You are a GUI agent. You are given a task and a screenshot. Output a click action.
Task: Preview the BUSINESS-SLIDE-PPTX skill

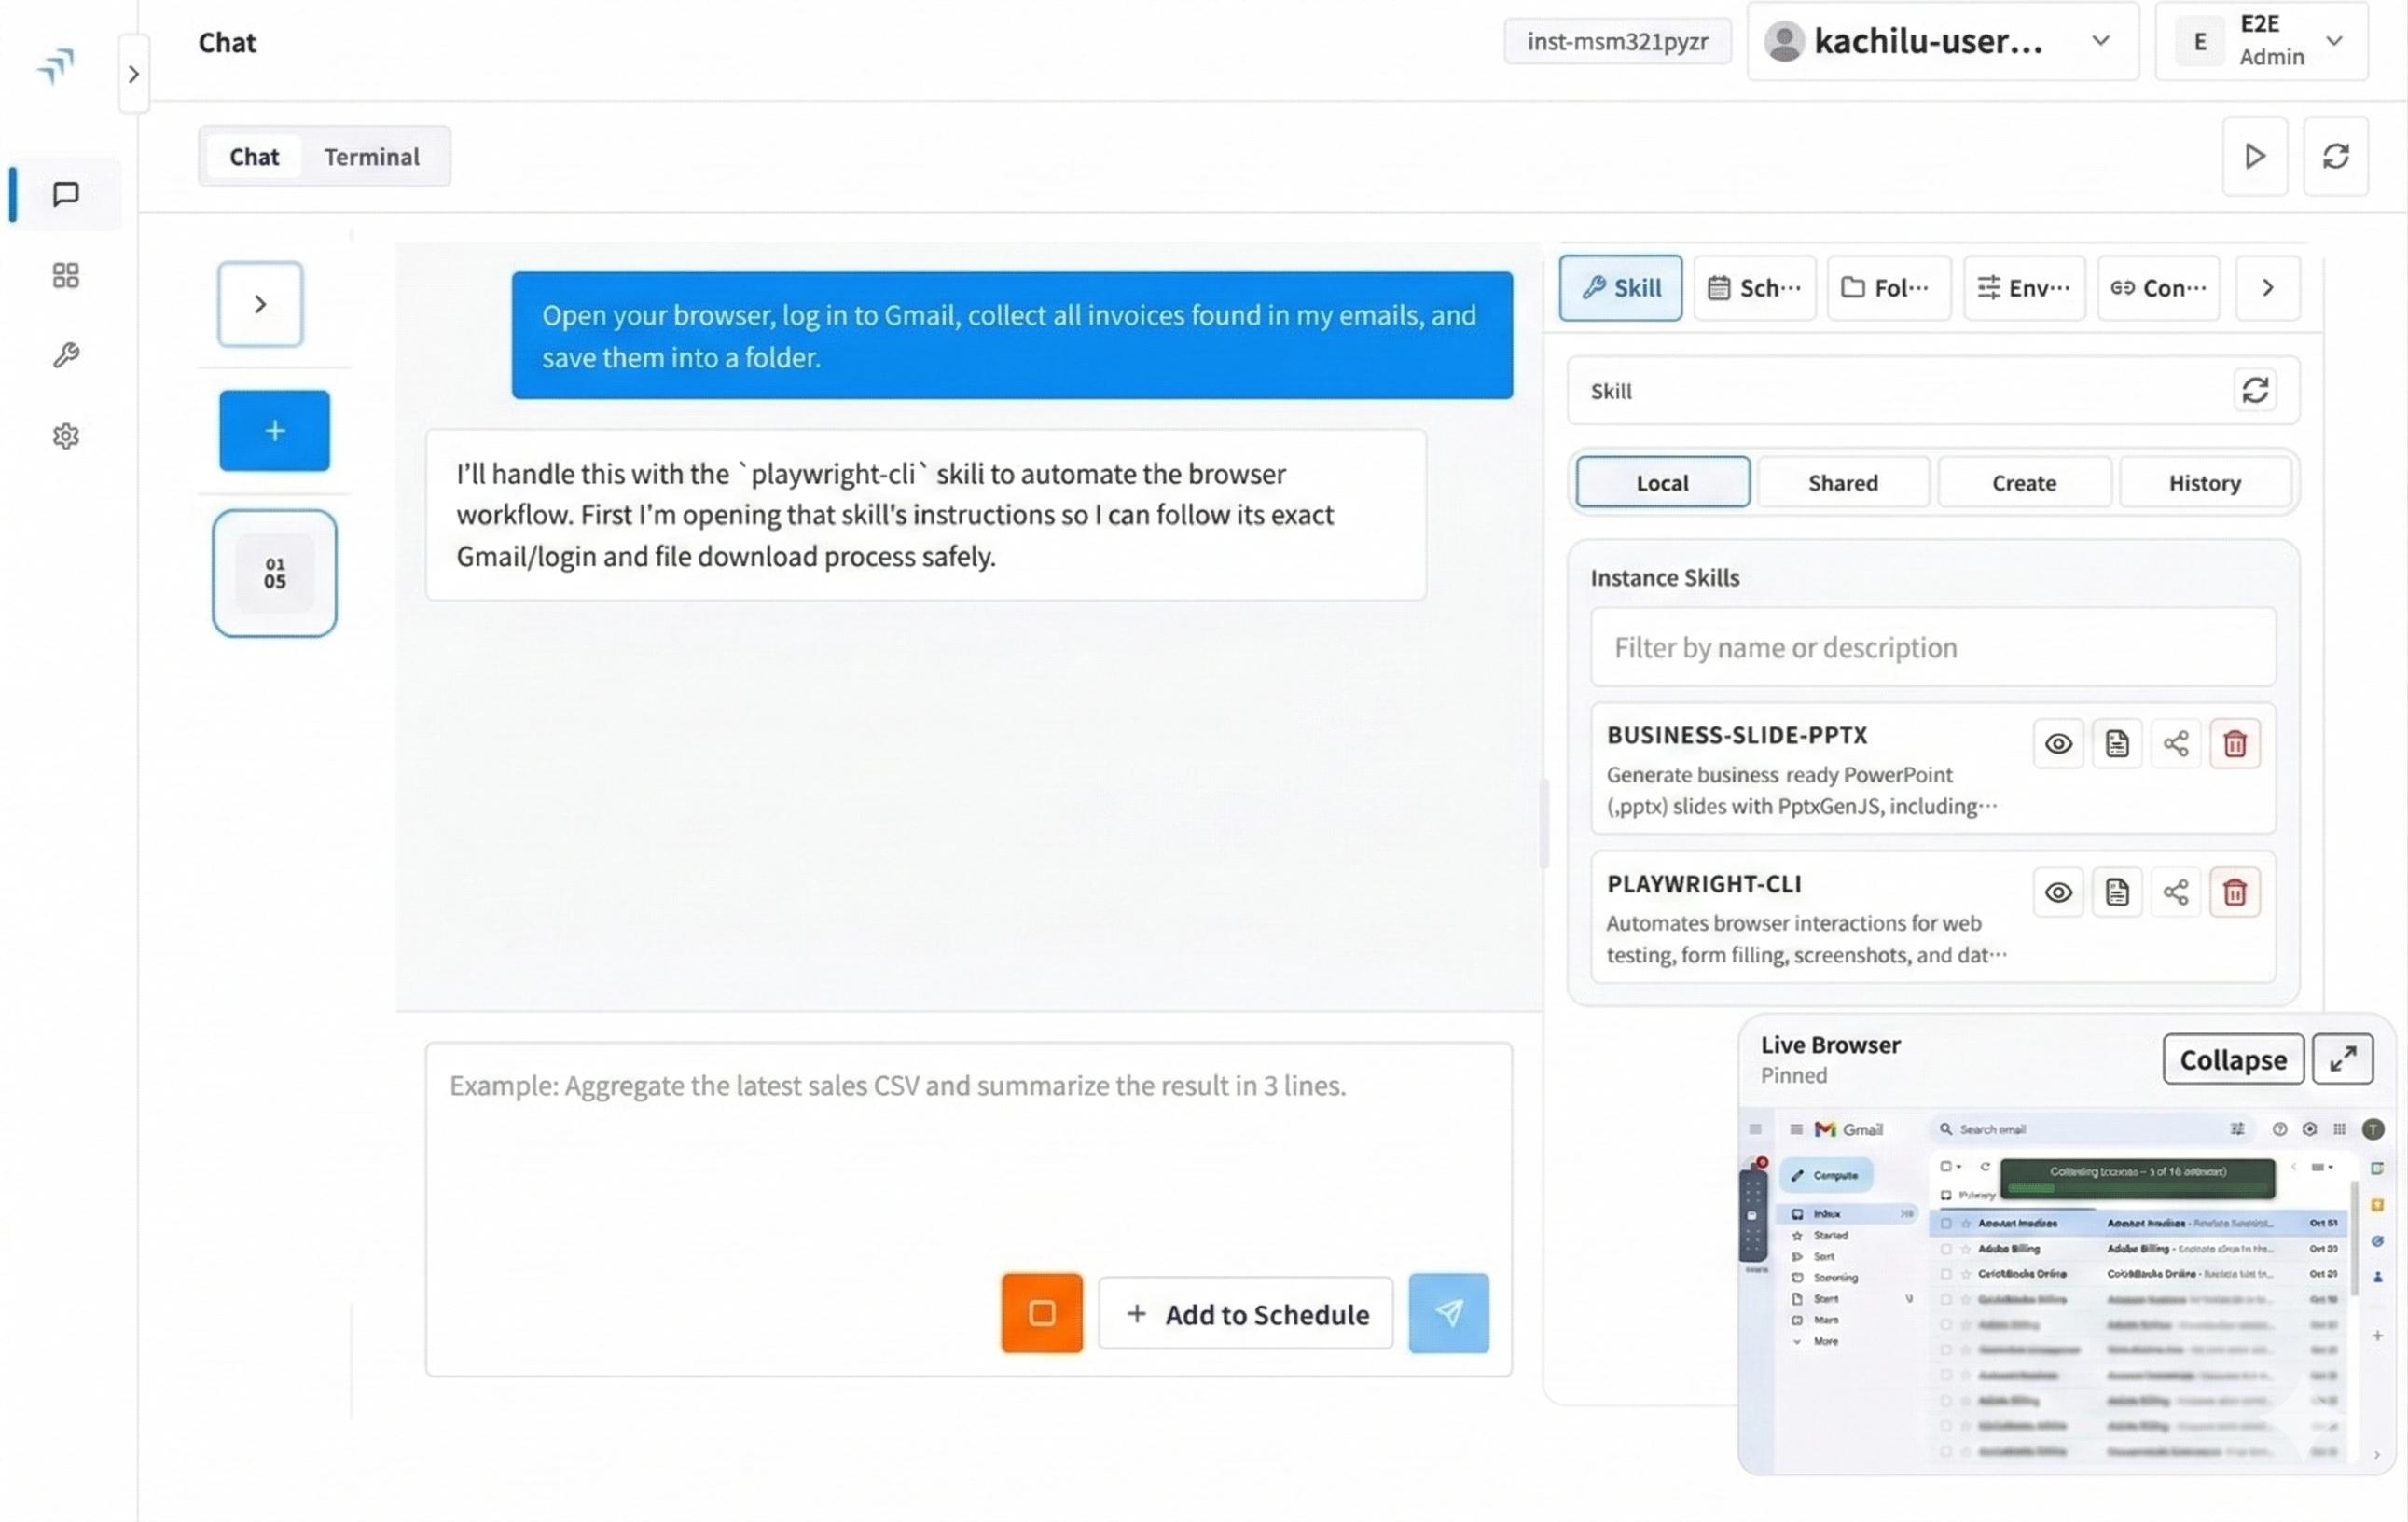coord(2058,743)
